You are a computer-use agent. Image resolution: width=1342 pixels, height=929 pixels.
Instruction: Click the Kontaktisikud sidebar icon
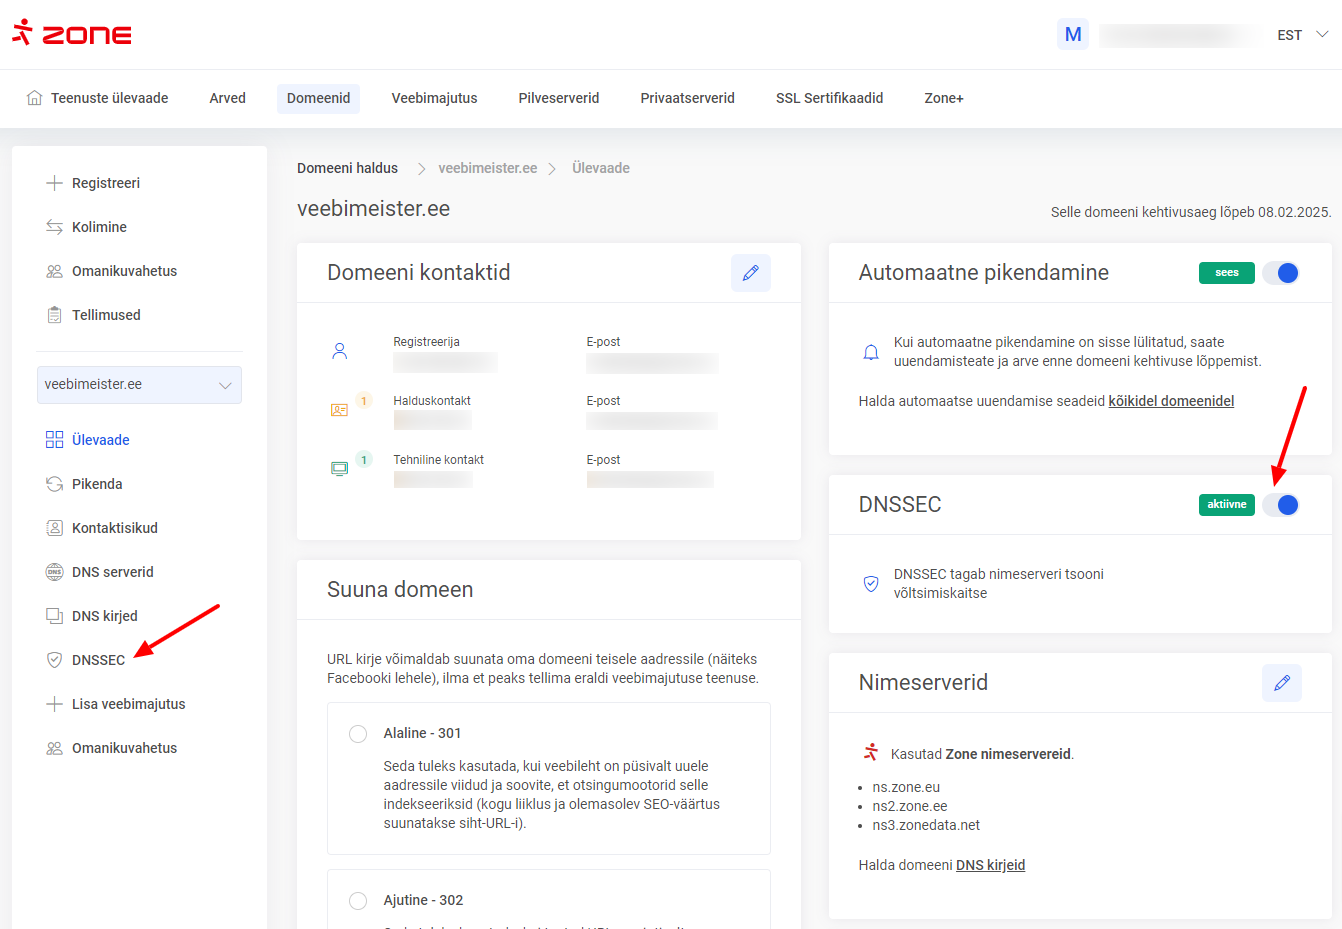point(55,528)
